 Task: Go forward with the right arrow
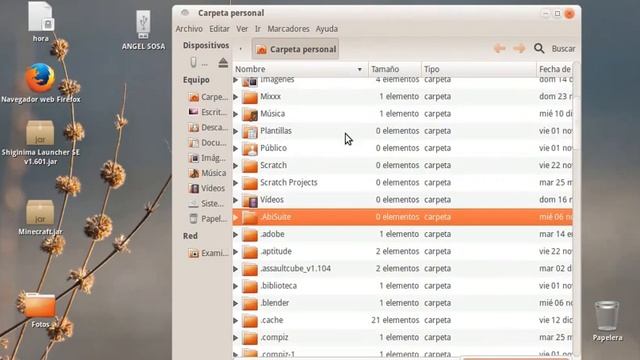[x=519, y=48]
